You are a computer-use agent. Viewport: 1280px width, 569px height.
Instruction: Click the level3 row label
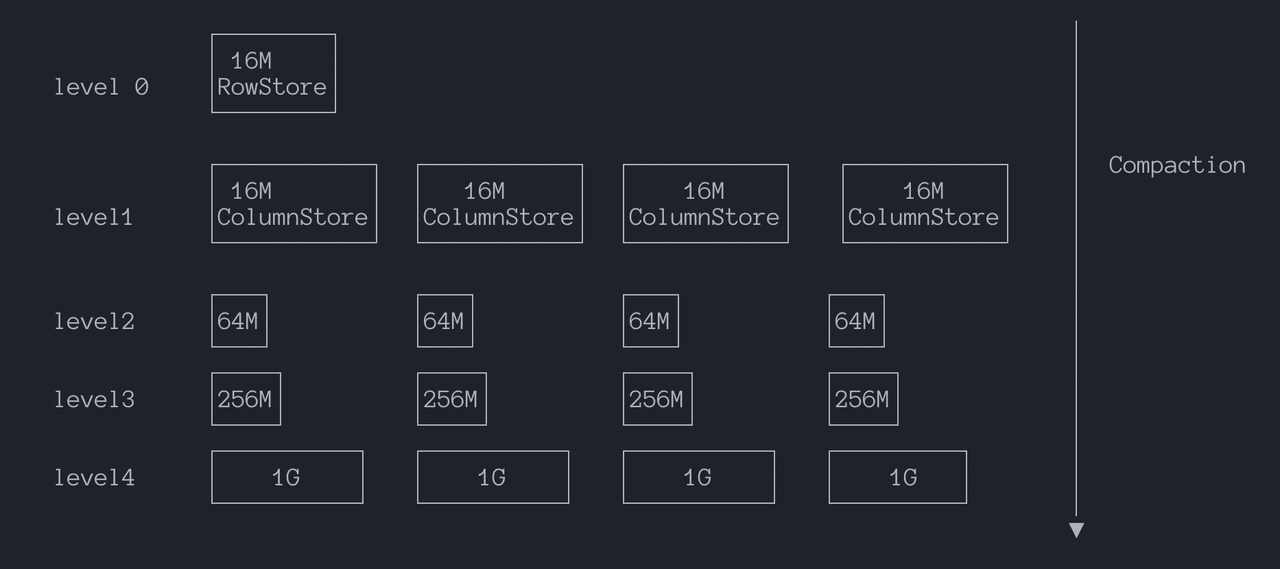(x=93, y=399)
